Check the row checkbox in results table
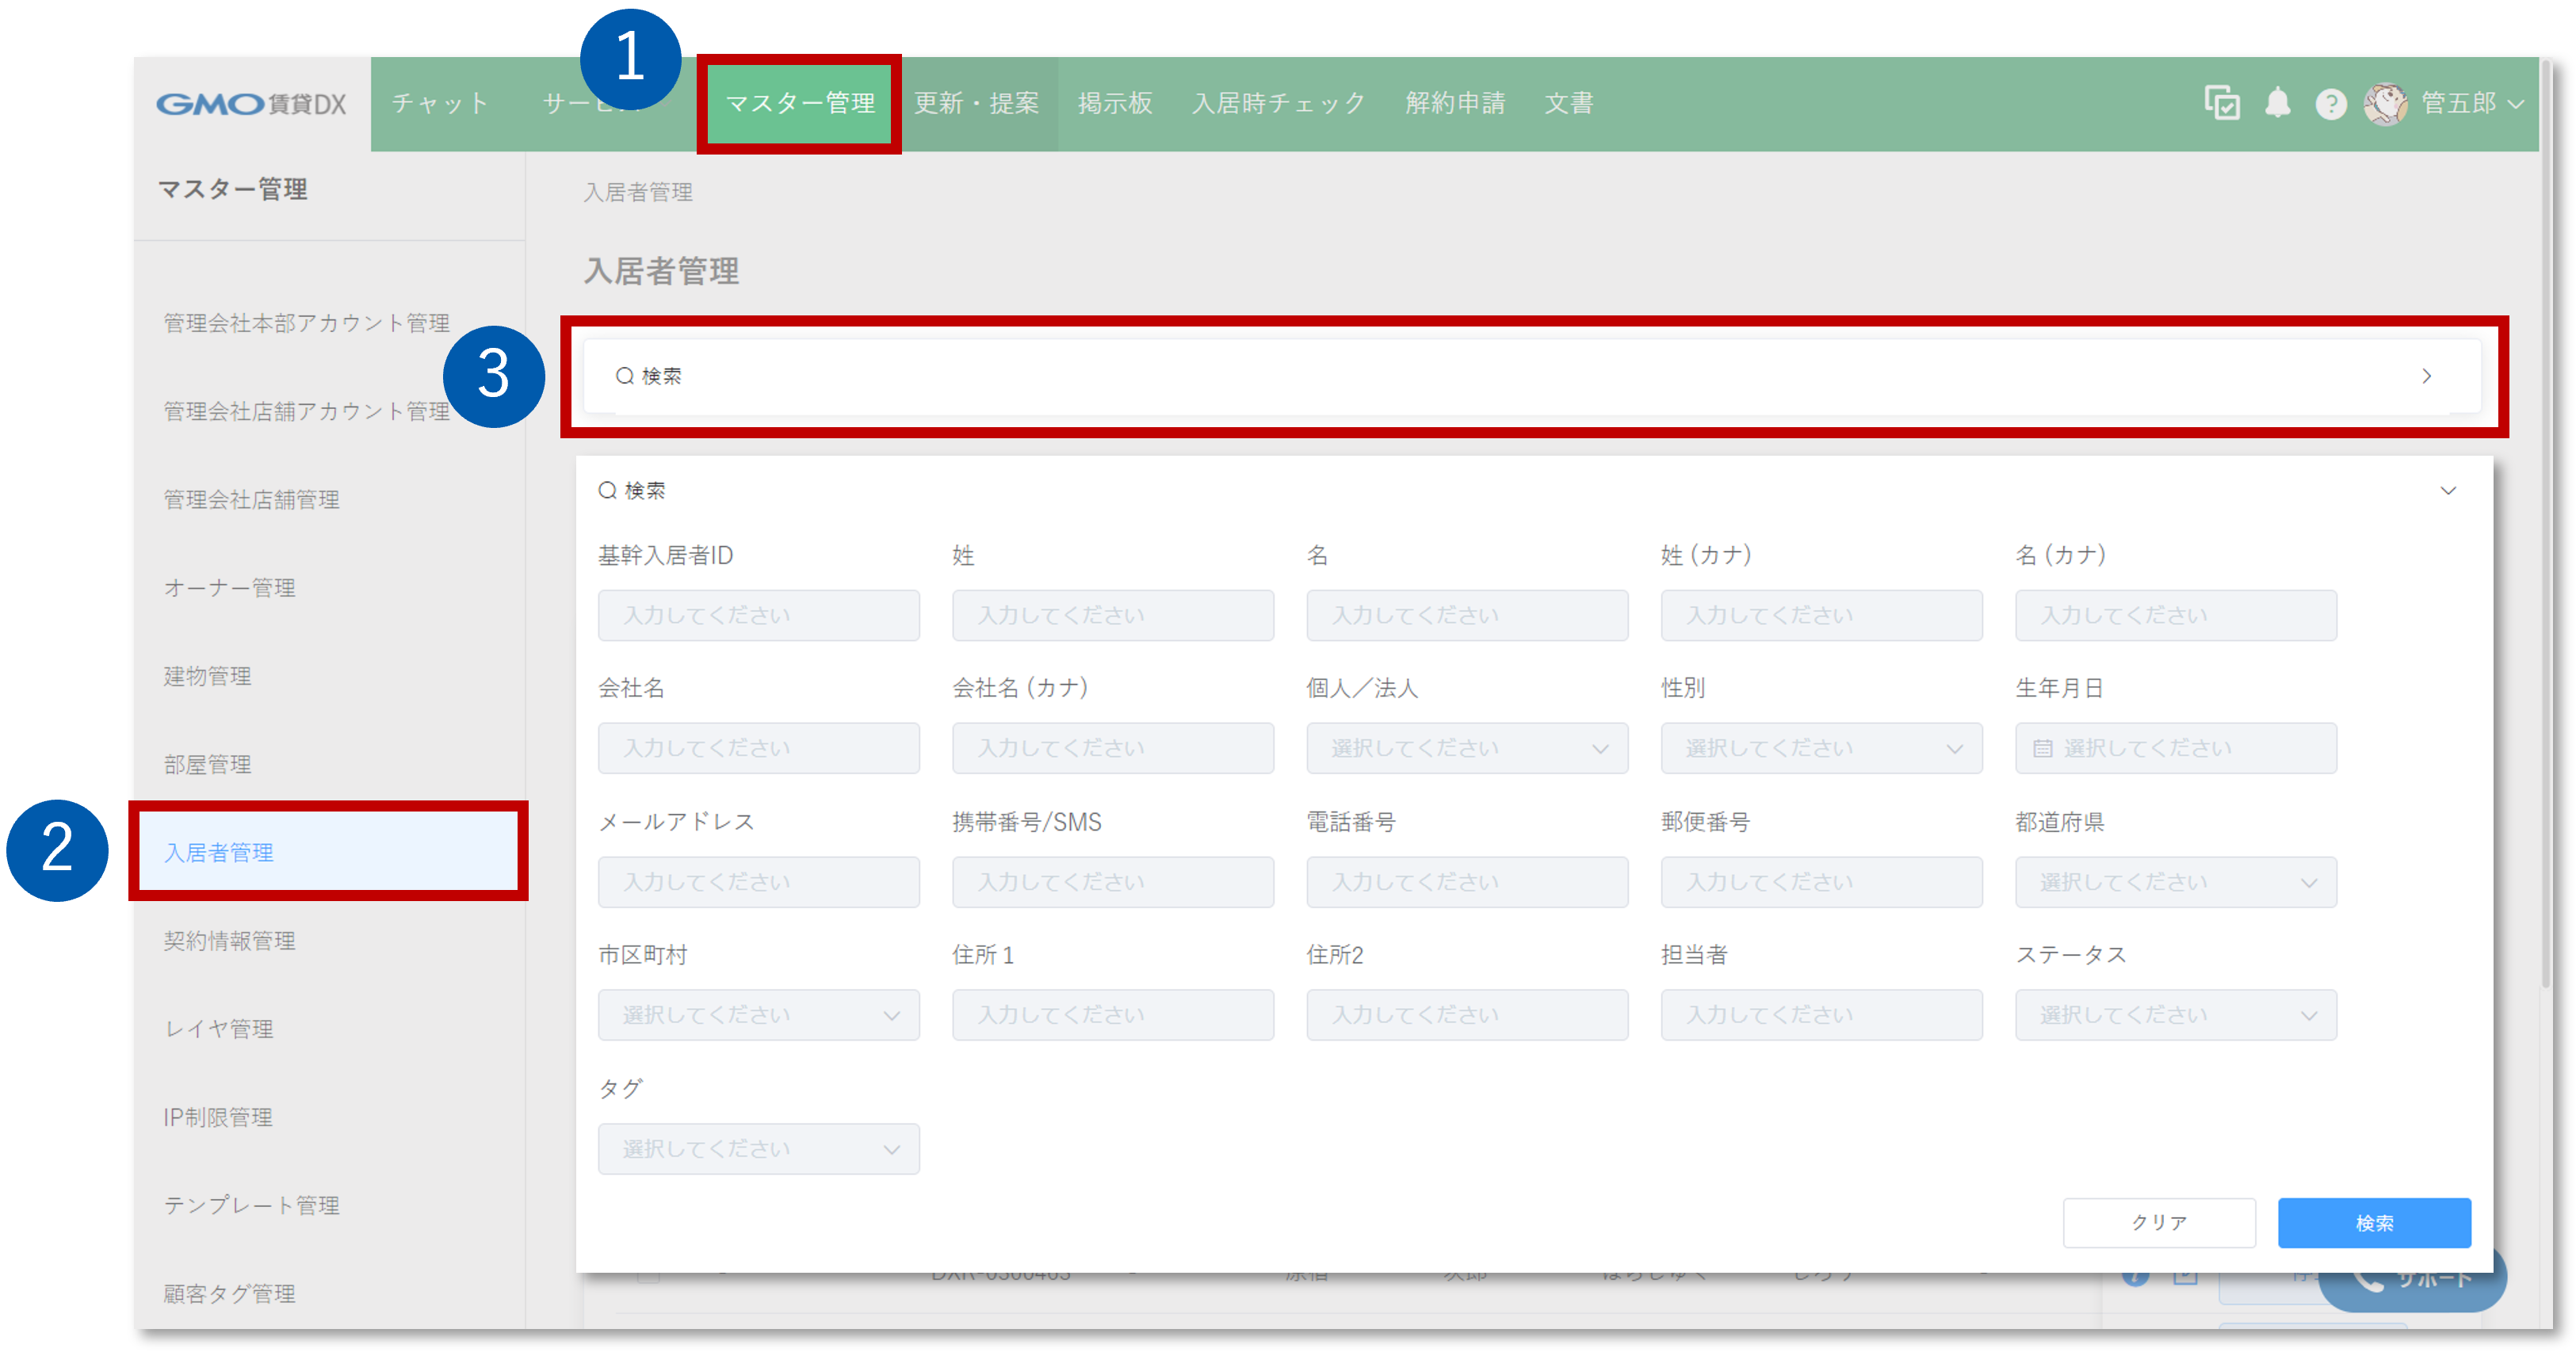The image size is (2576, 1352). (x=650, y=1278)
